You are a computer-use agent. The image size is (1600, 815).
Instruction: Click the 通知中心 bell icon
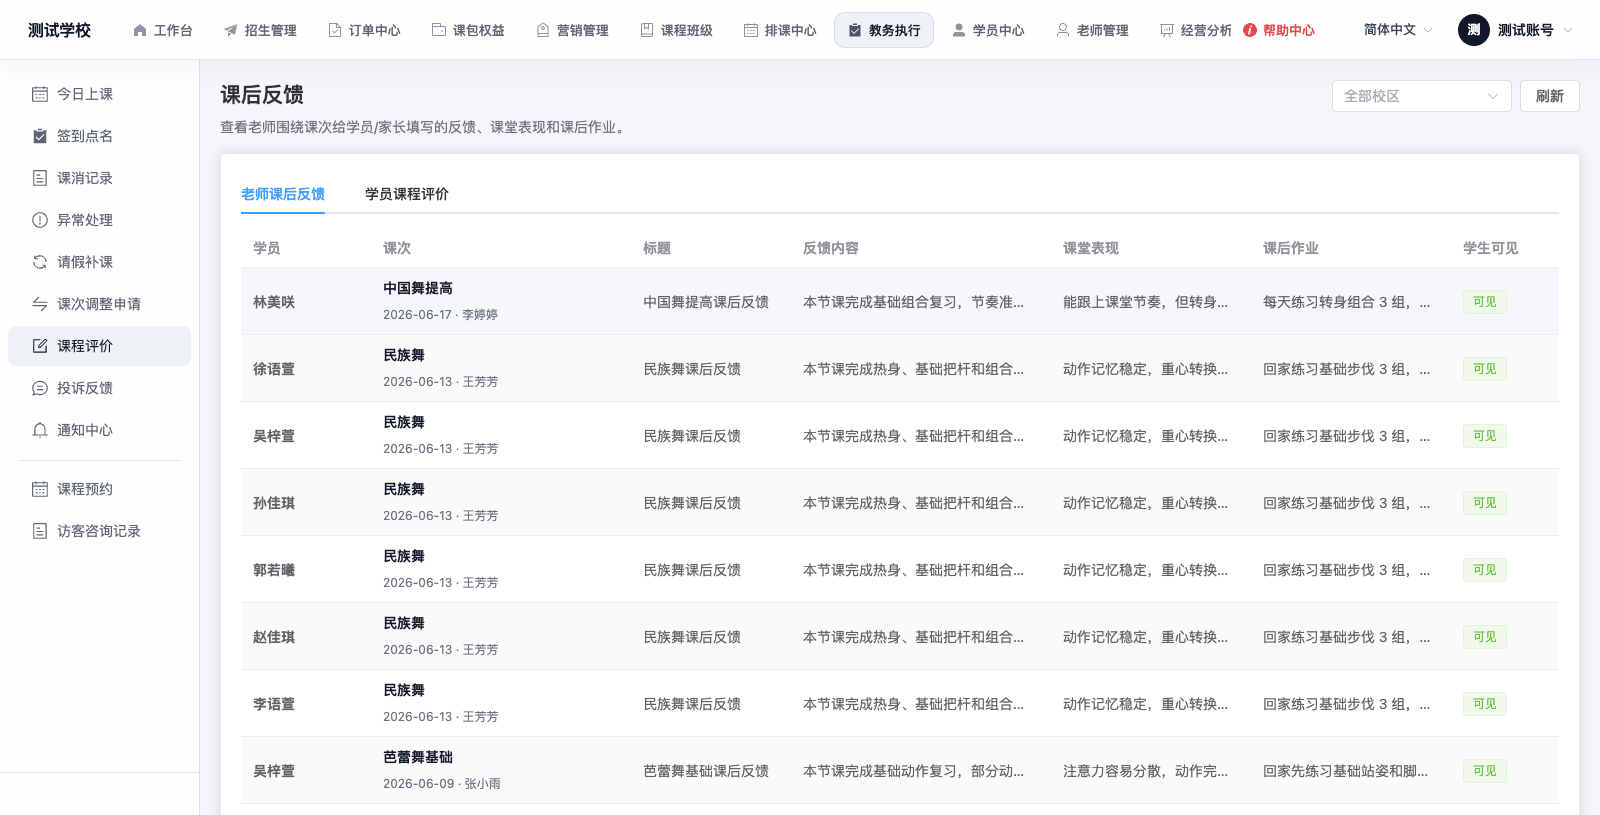pyautogui.click(x=40, y=430)
